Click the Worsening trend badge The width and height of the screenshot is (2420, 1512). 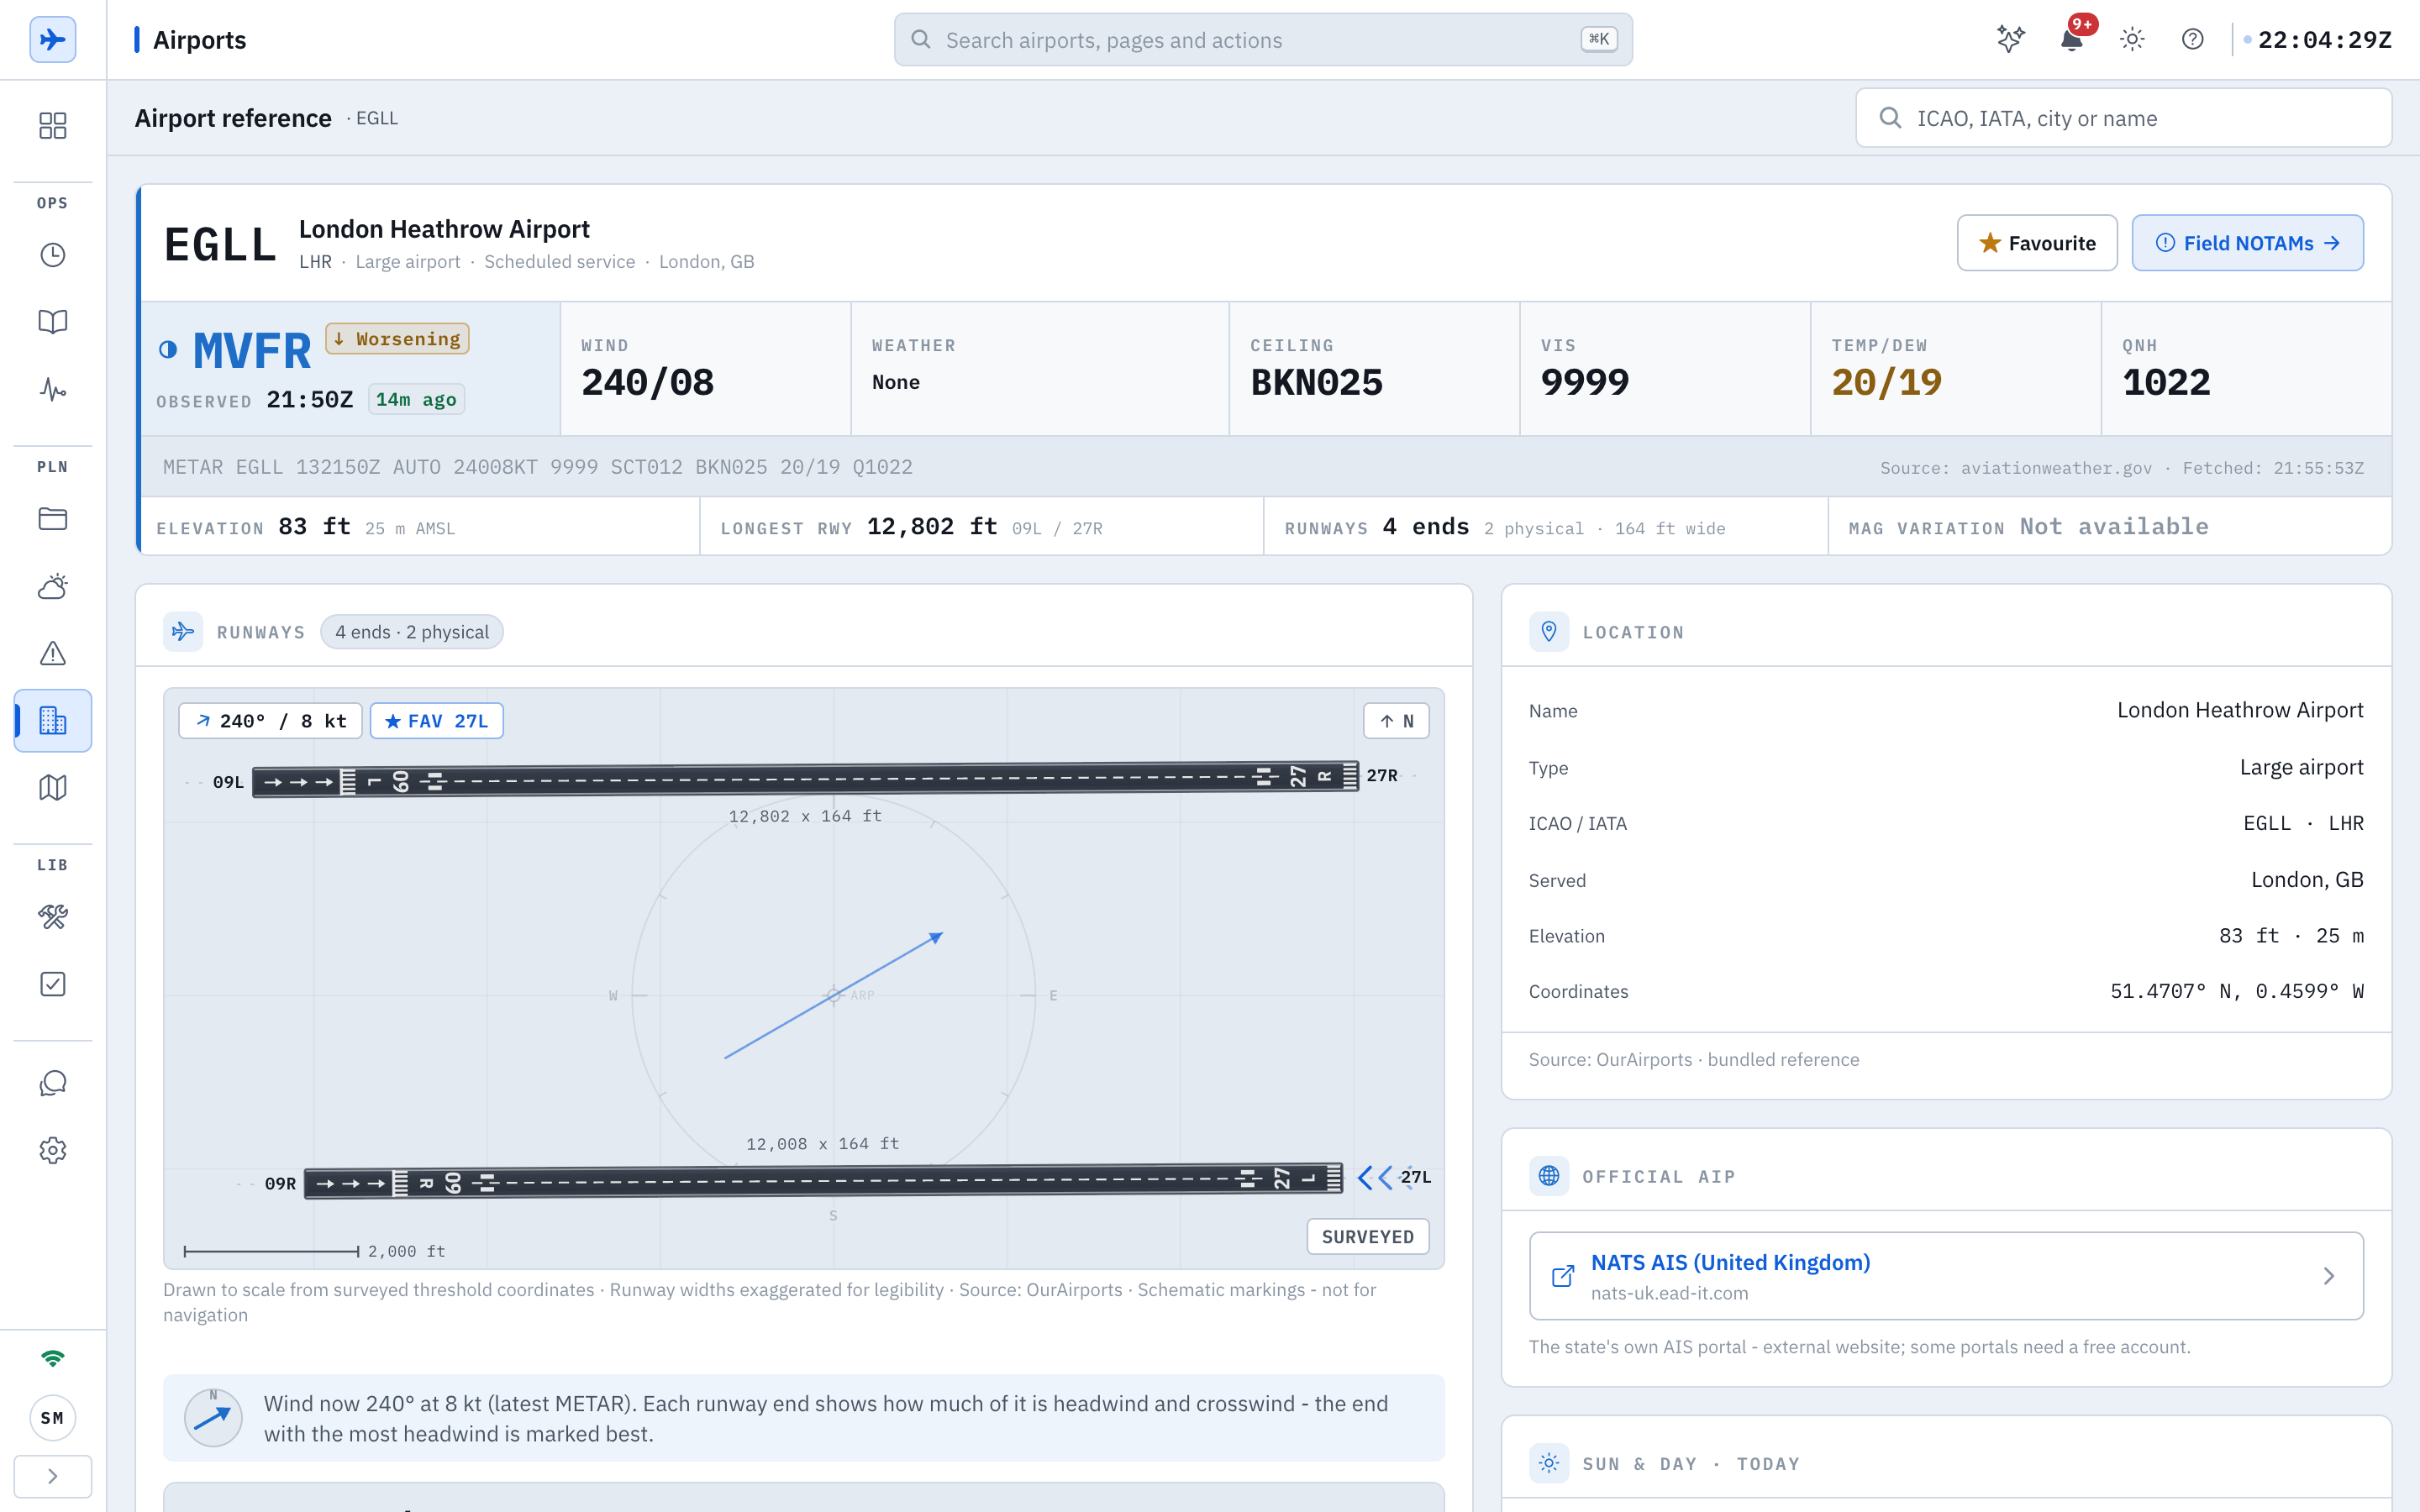pos(397,339)
